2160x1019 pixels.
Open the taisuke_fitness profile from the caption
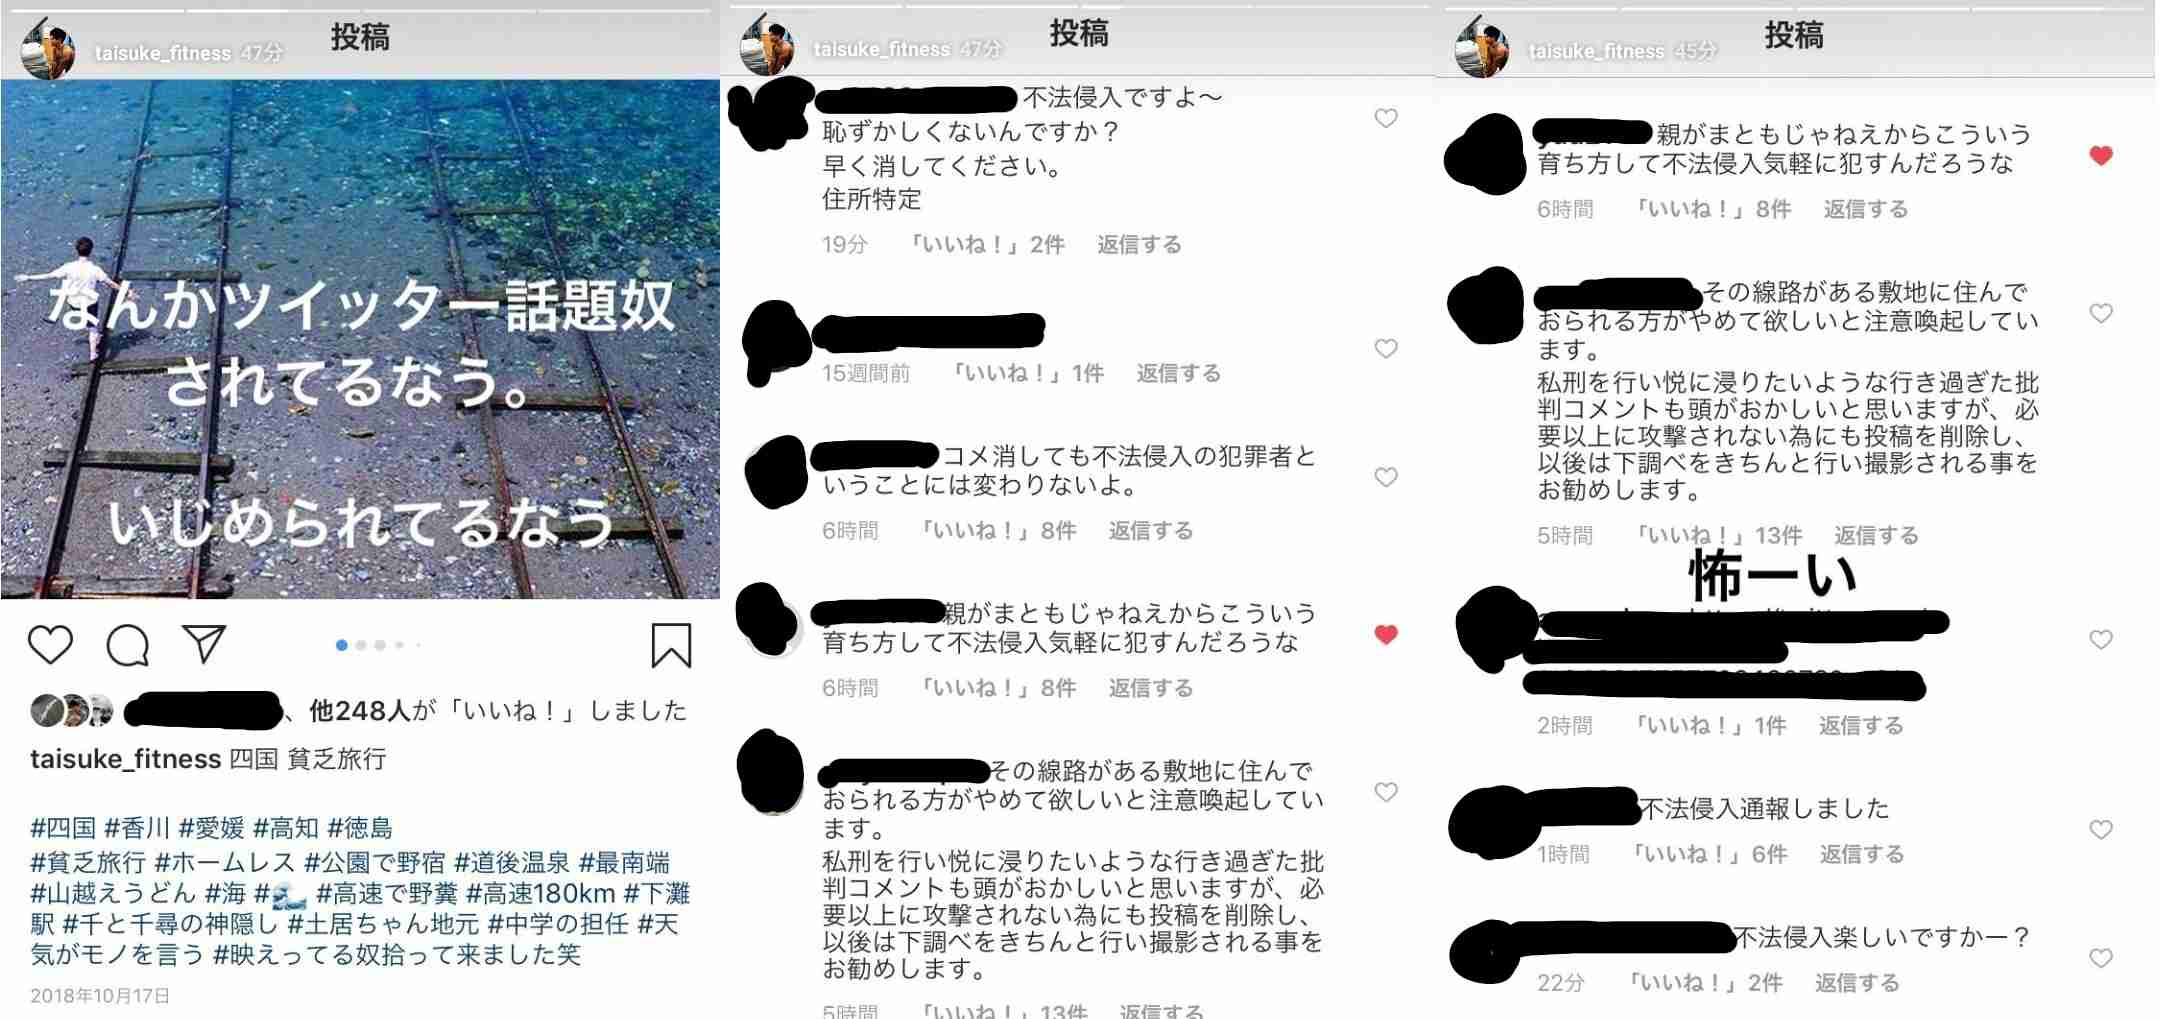[125, 759]
